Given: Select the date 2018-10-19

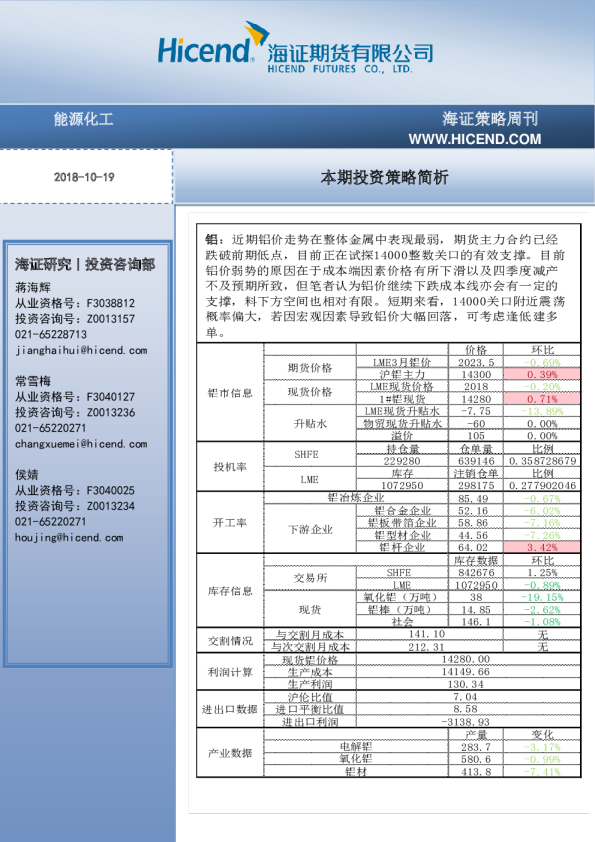Looking at the screenshot, I should (84, 177).
